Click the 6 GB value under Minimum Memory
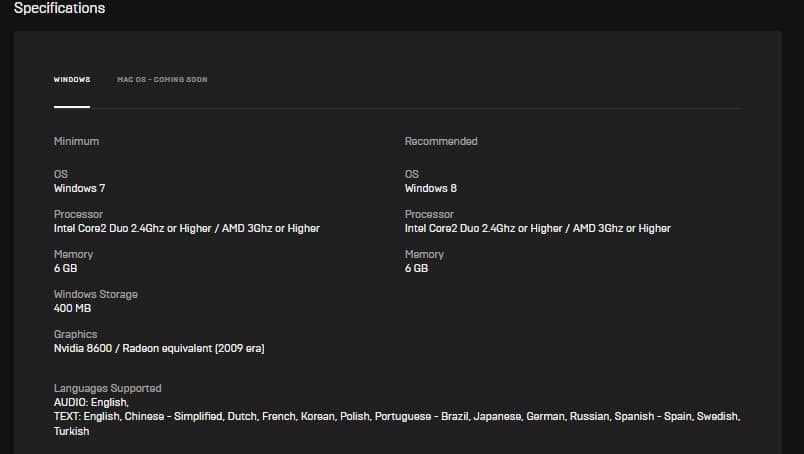Viewport: 804px width, 454px height. pos(66,268)
